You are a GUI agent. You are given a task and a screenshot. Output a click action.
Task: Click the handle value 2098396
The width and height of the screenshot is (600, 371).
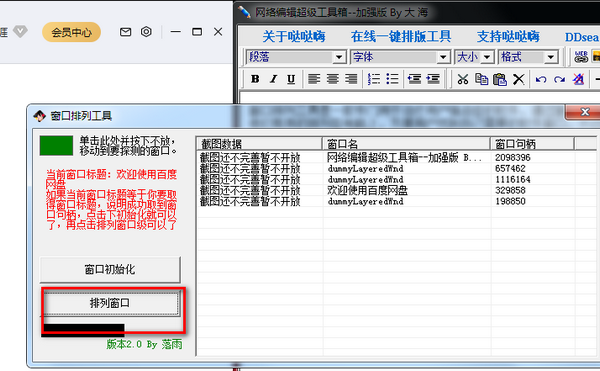[513, 158]
